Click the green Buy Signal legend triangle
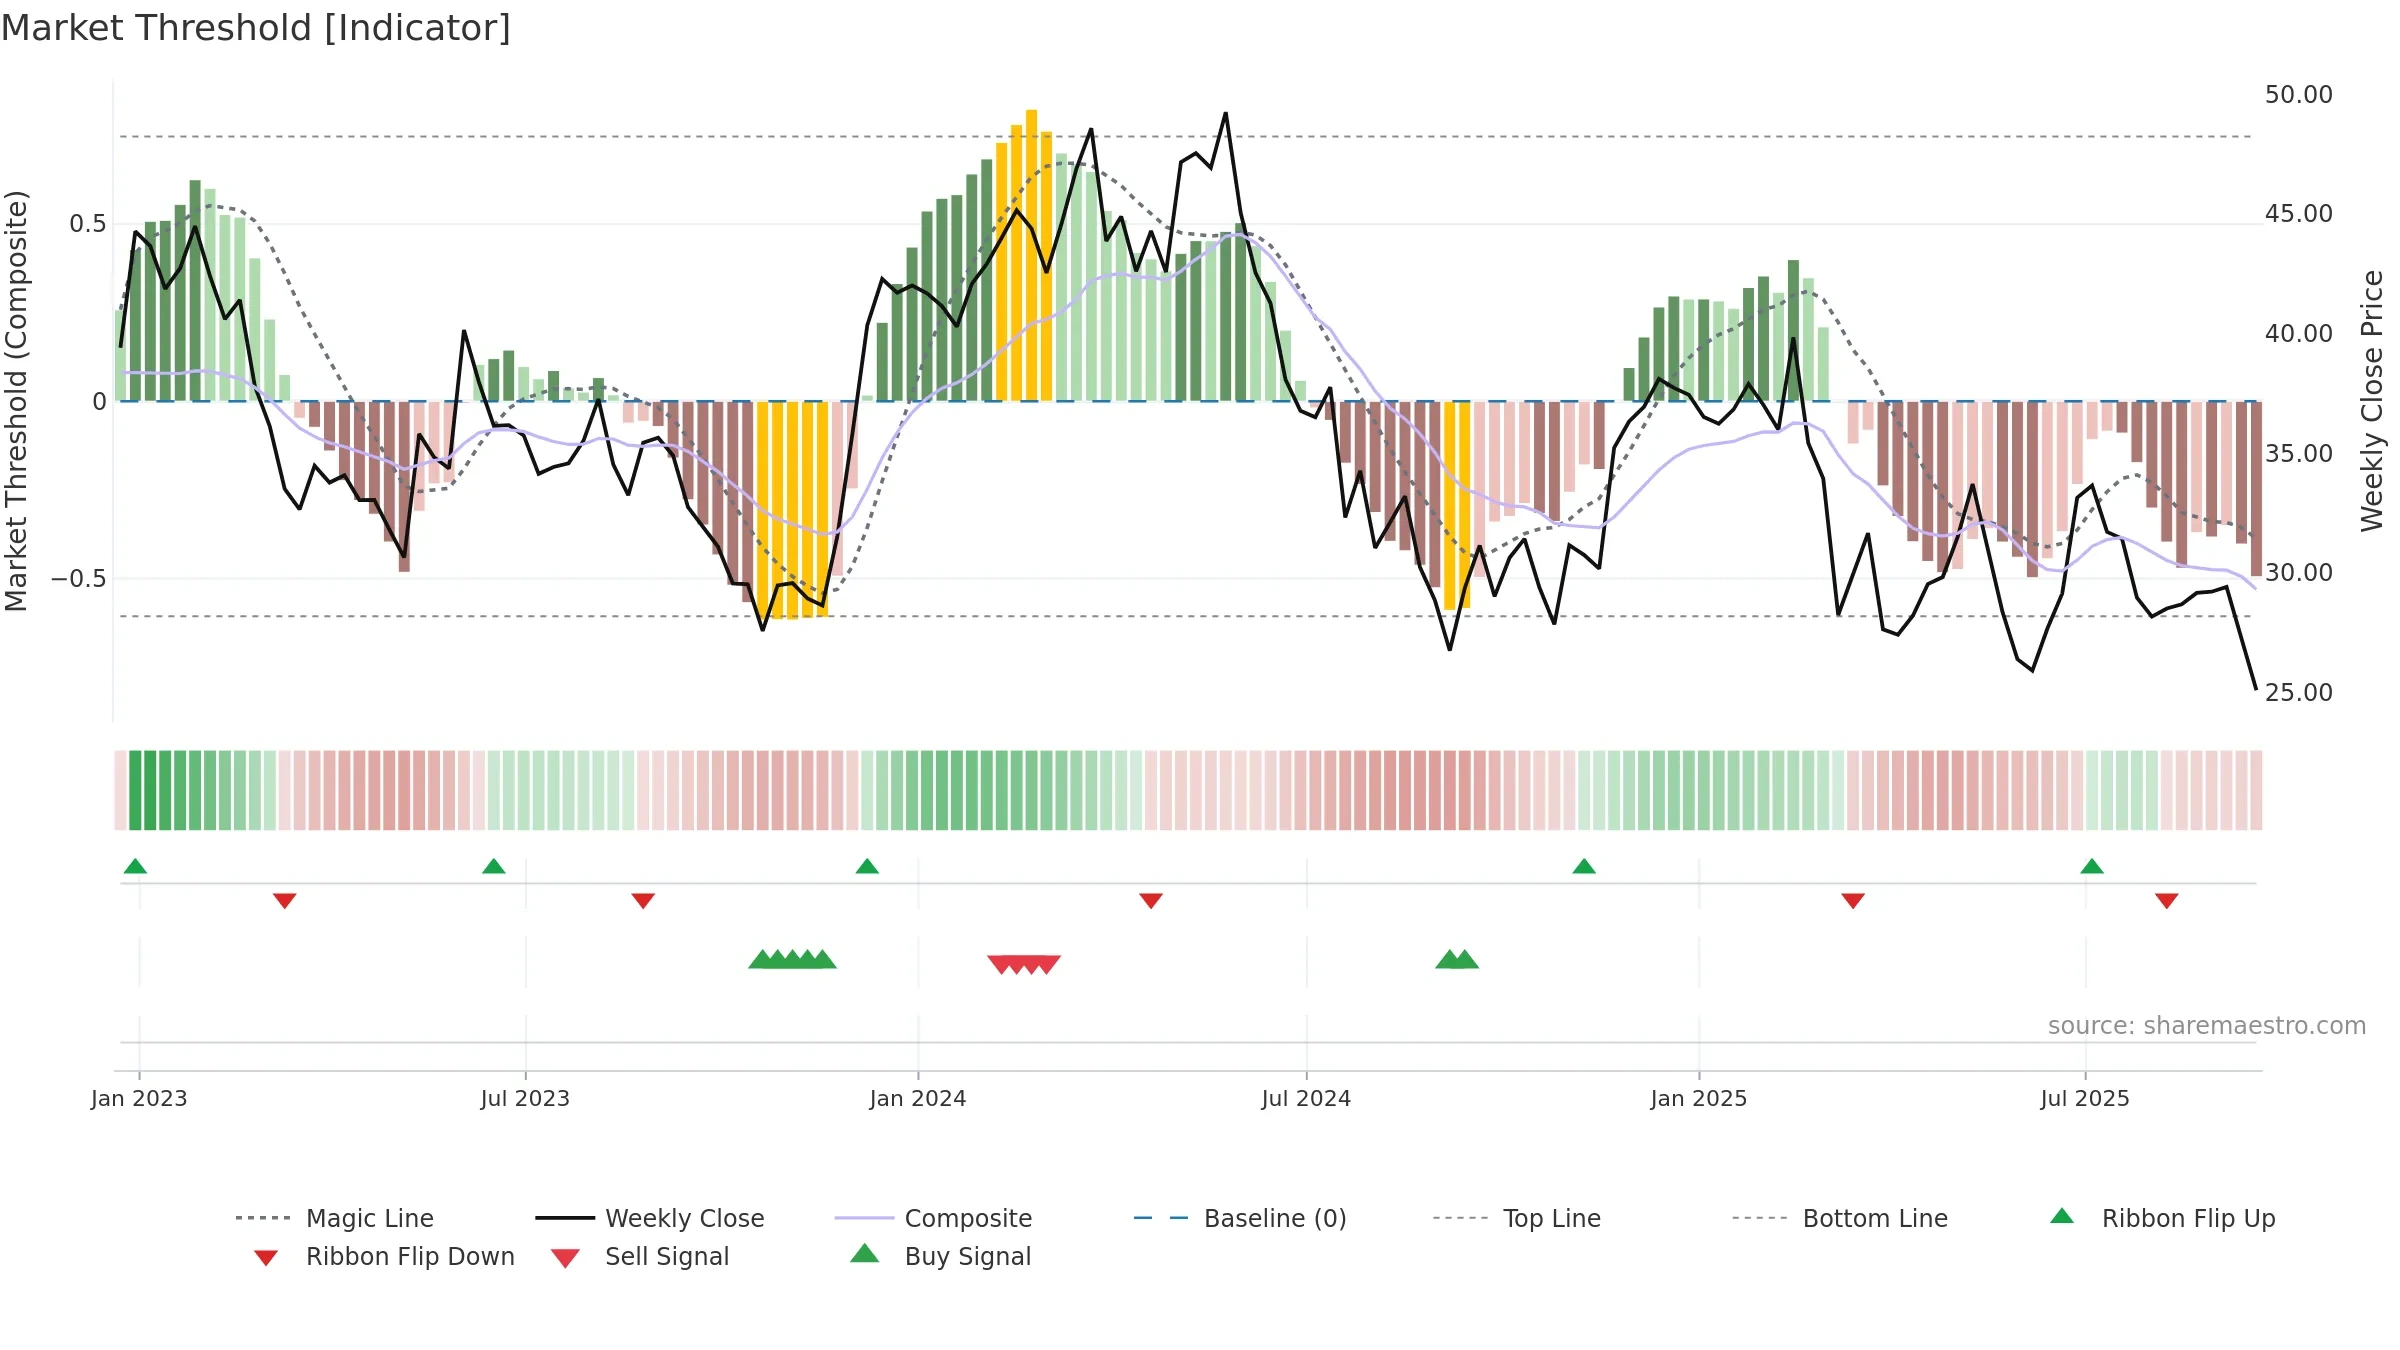This screenshot has width=2400, height=1350. (865, 1253)
